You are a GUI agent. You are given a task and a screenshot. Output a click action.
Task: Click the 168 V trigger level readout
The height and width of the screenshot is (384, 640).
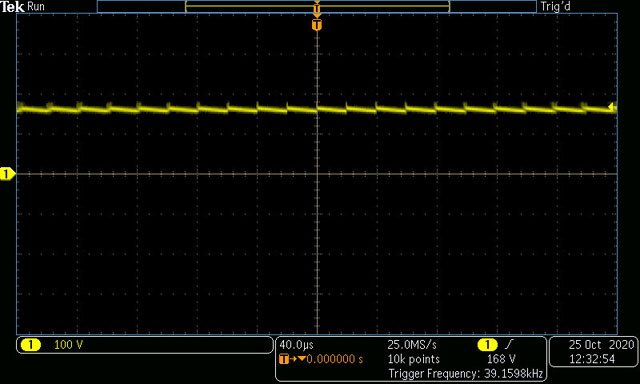[x=501, y=359]
